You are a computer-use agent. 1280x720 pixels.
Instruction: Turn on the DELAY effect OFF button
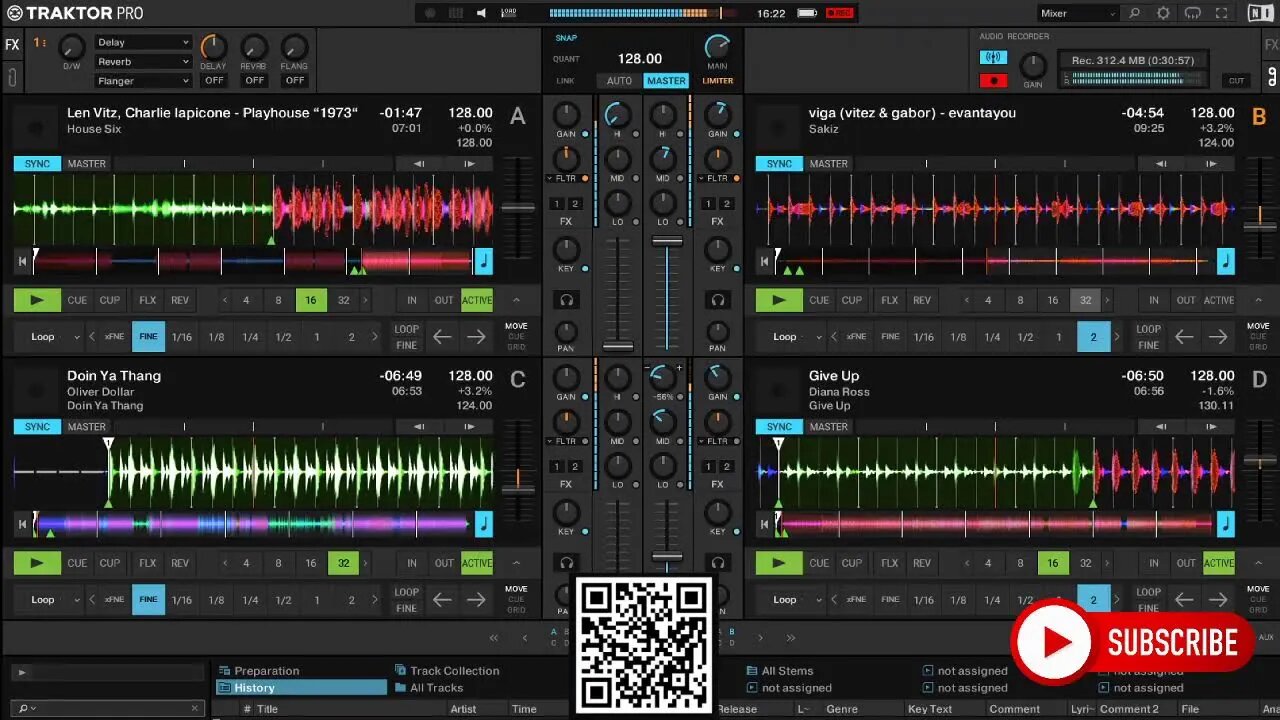pyautogui.click(x=214, y=80)
